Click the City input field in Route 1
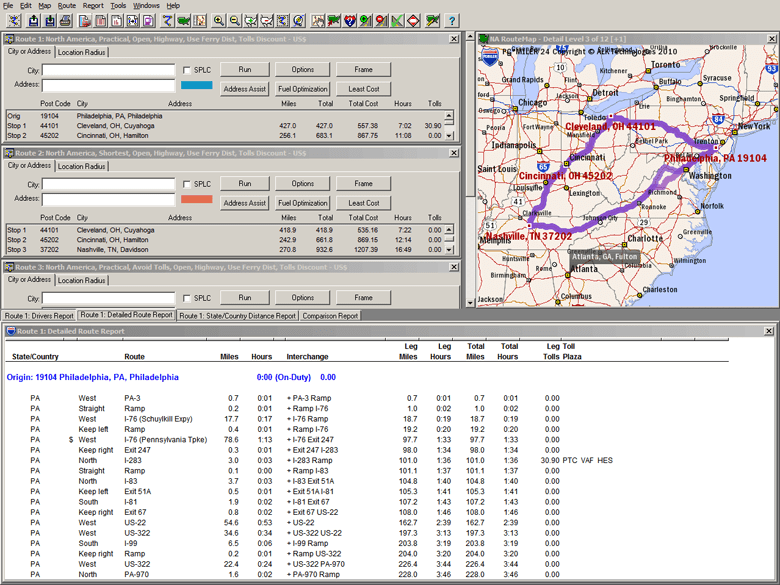The image size is (780, 585). tap(108, 70)
